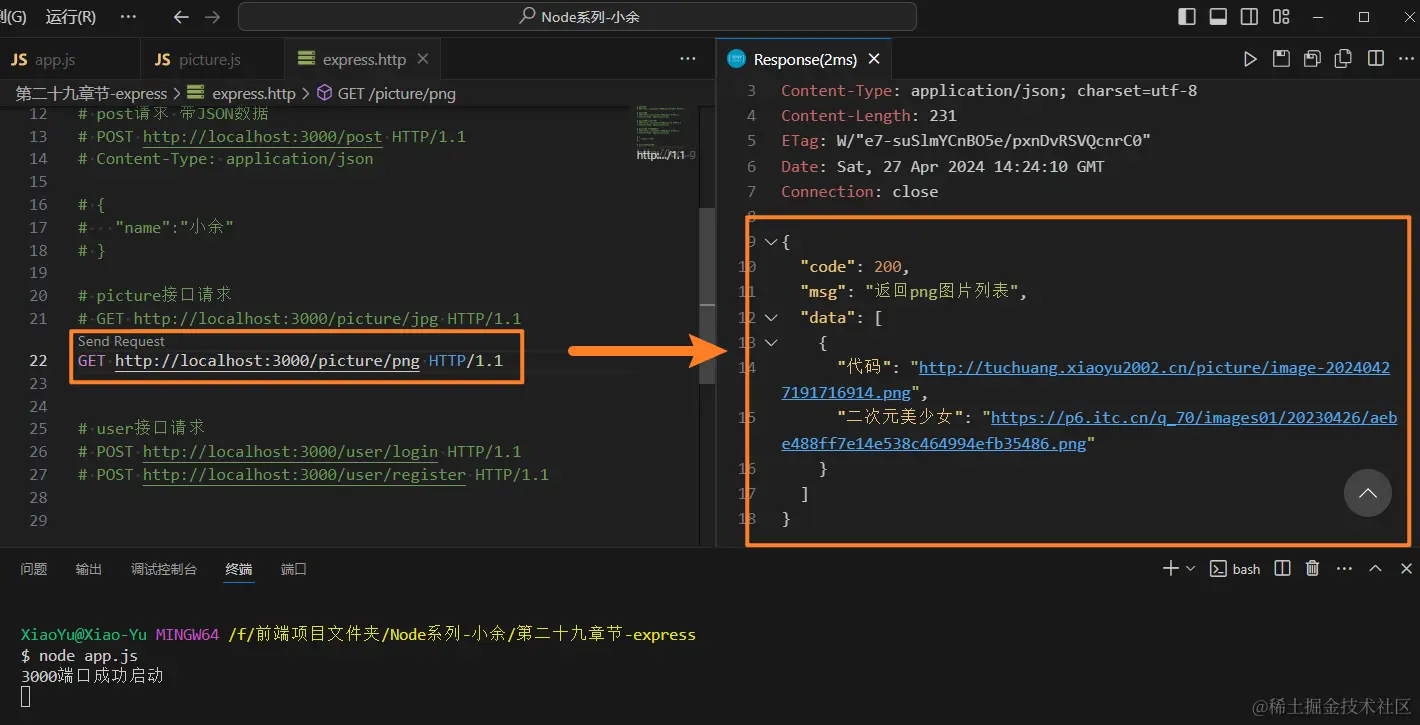Click the copy response icon

click(1344, 59)
